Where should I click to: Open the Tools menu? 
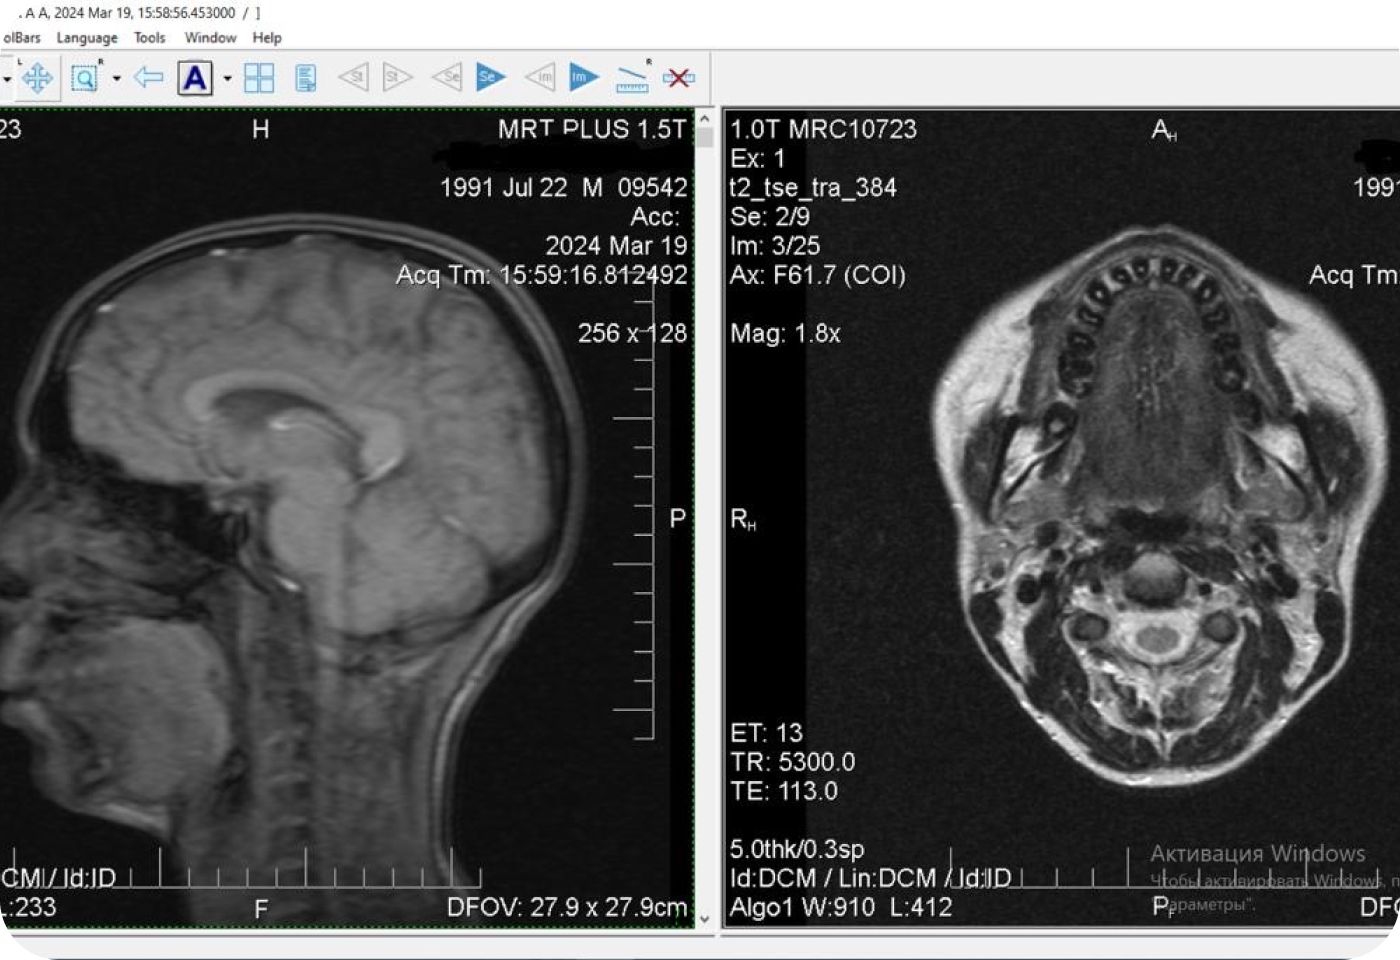[150, 38]
